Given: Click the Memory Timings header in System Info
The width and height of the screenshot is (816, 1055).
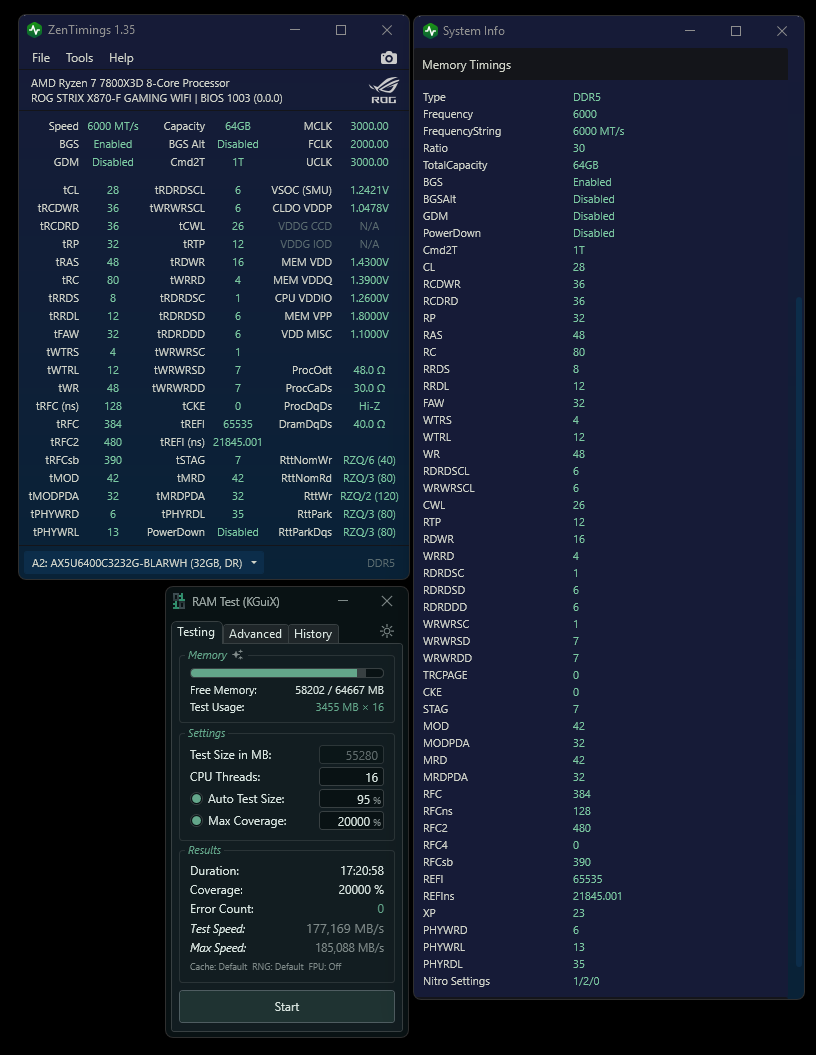Looking at the screenshot, I should (466, 65).
